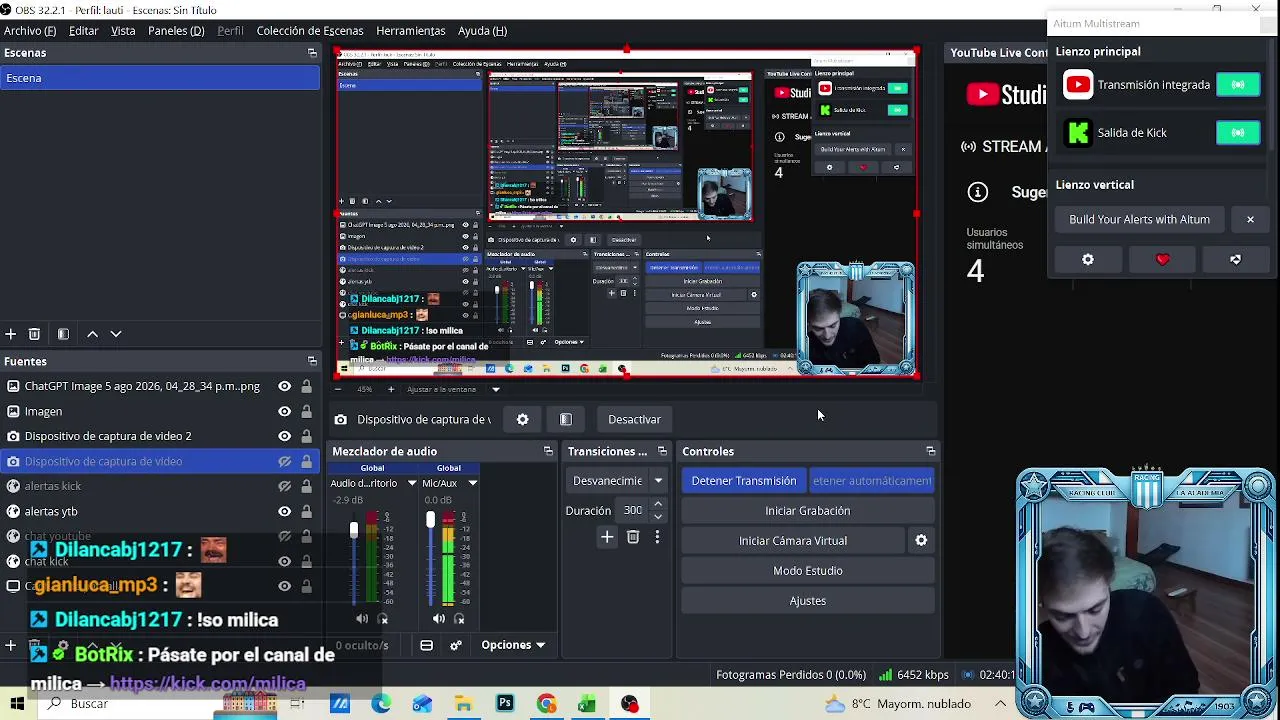Unlock the Imagen source
Image resolution: width=1280 pixels, height=720 pixels.
(x=306, y=412)
